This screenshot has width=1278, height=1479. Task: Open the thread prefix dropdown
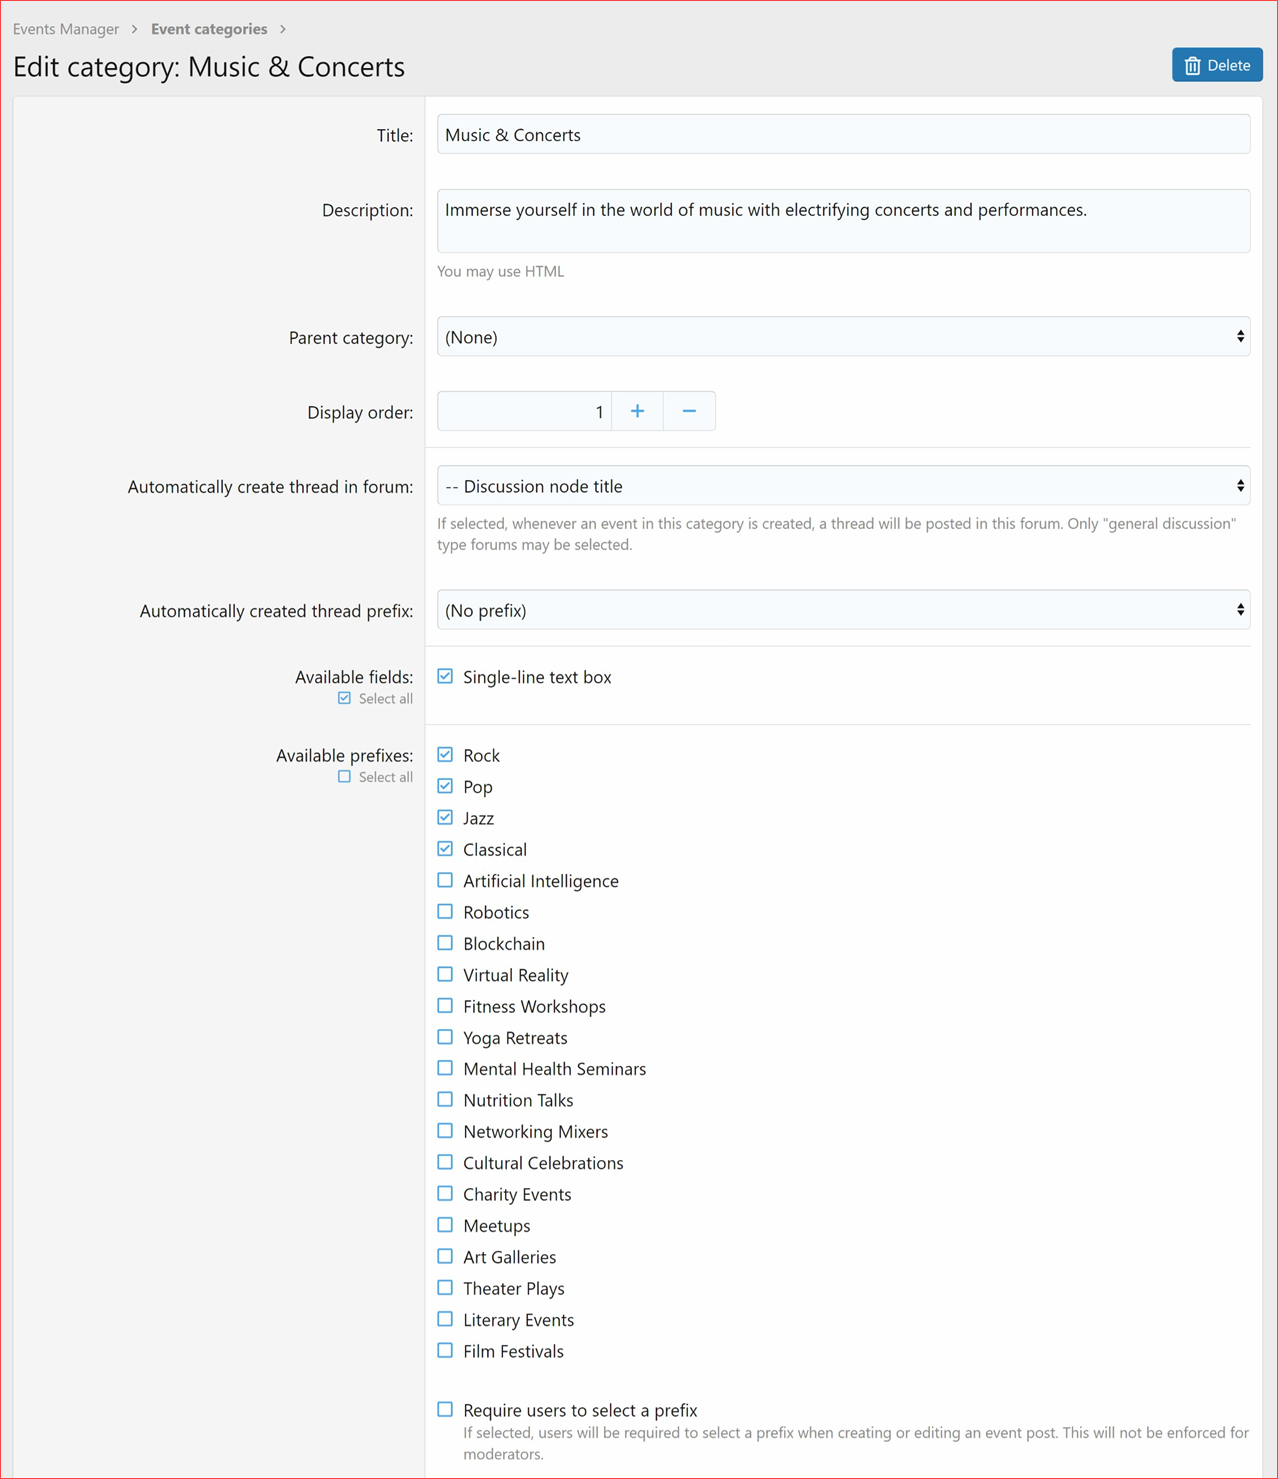pos(842,609)
